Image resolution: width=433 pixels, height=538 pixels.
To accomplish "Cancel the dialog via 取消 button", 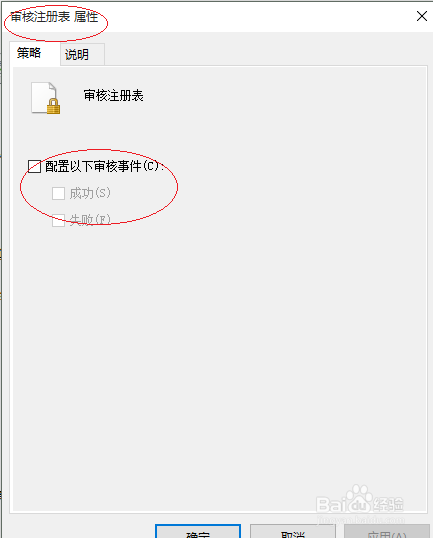I will click(x=293, y=532).
